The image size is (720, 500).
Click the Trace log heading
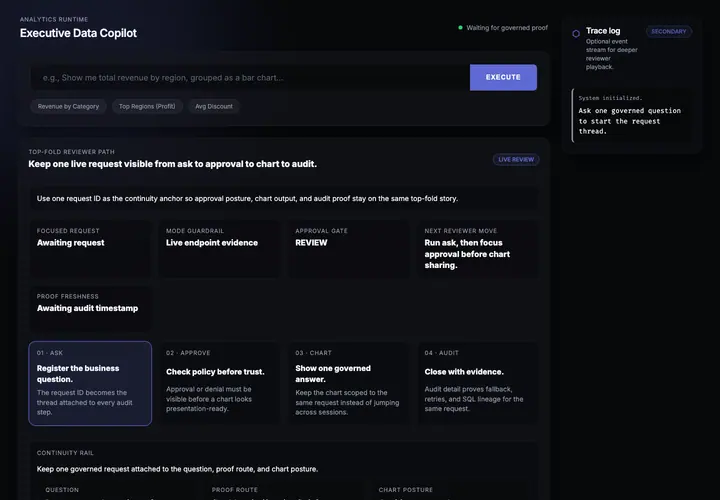(x=603, y=31)
